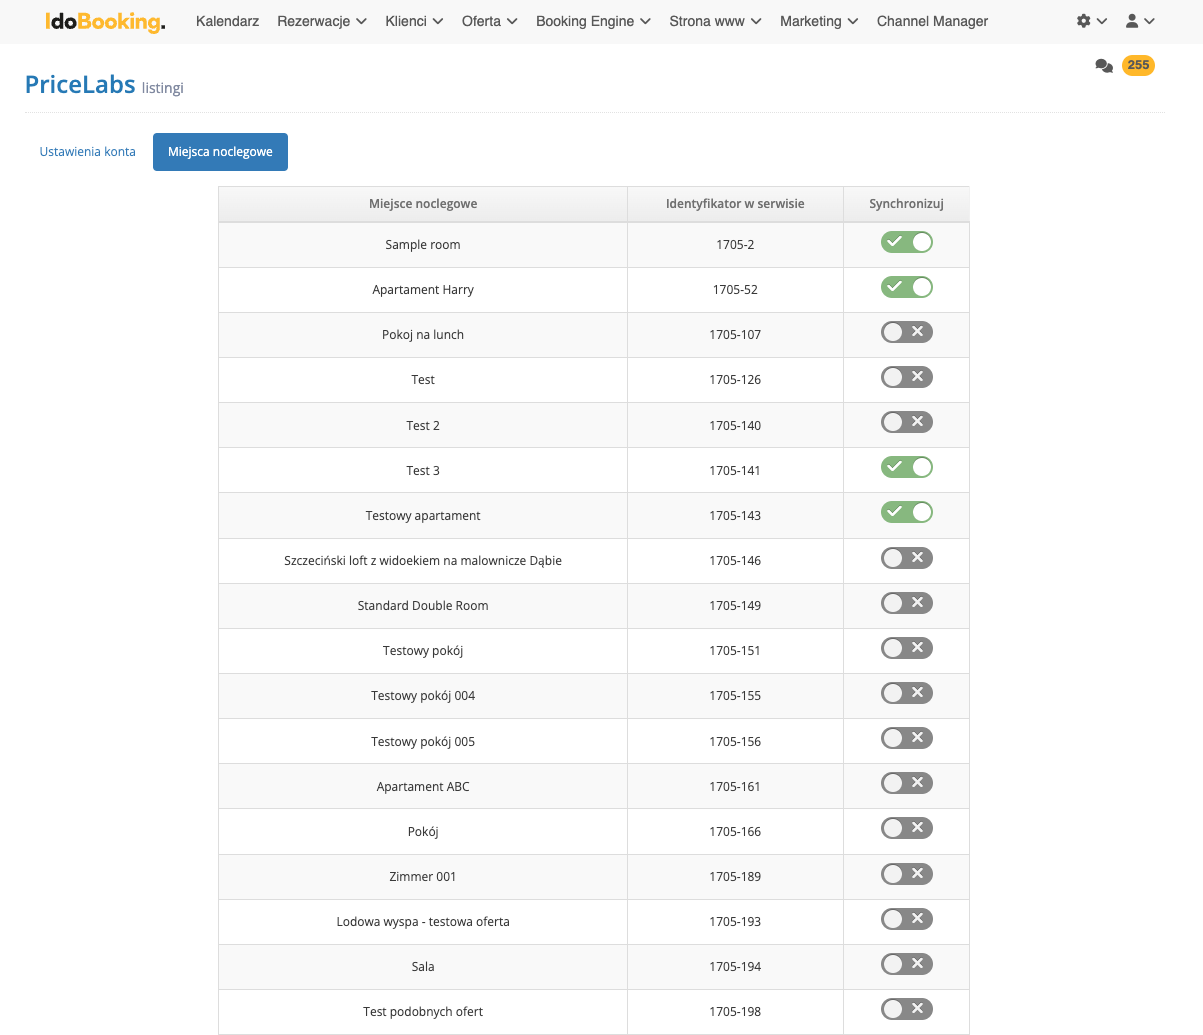Click identifier 1705-2

pos(735,245)
